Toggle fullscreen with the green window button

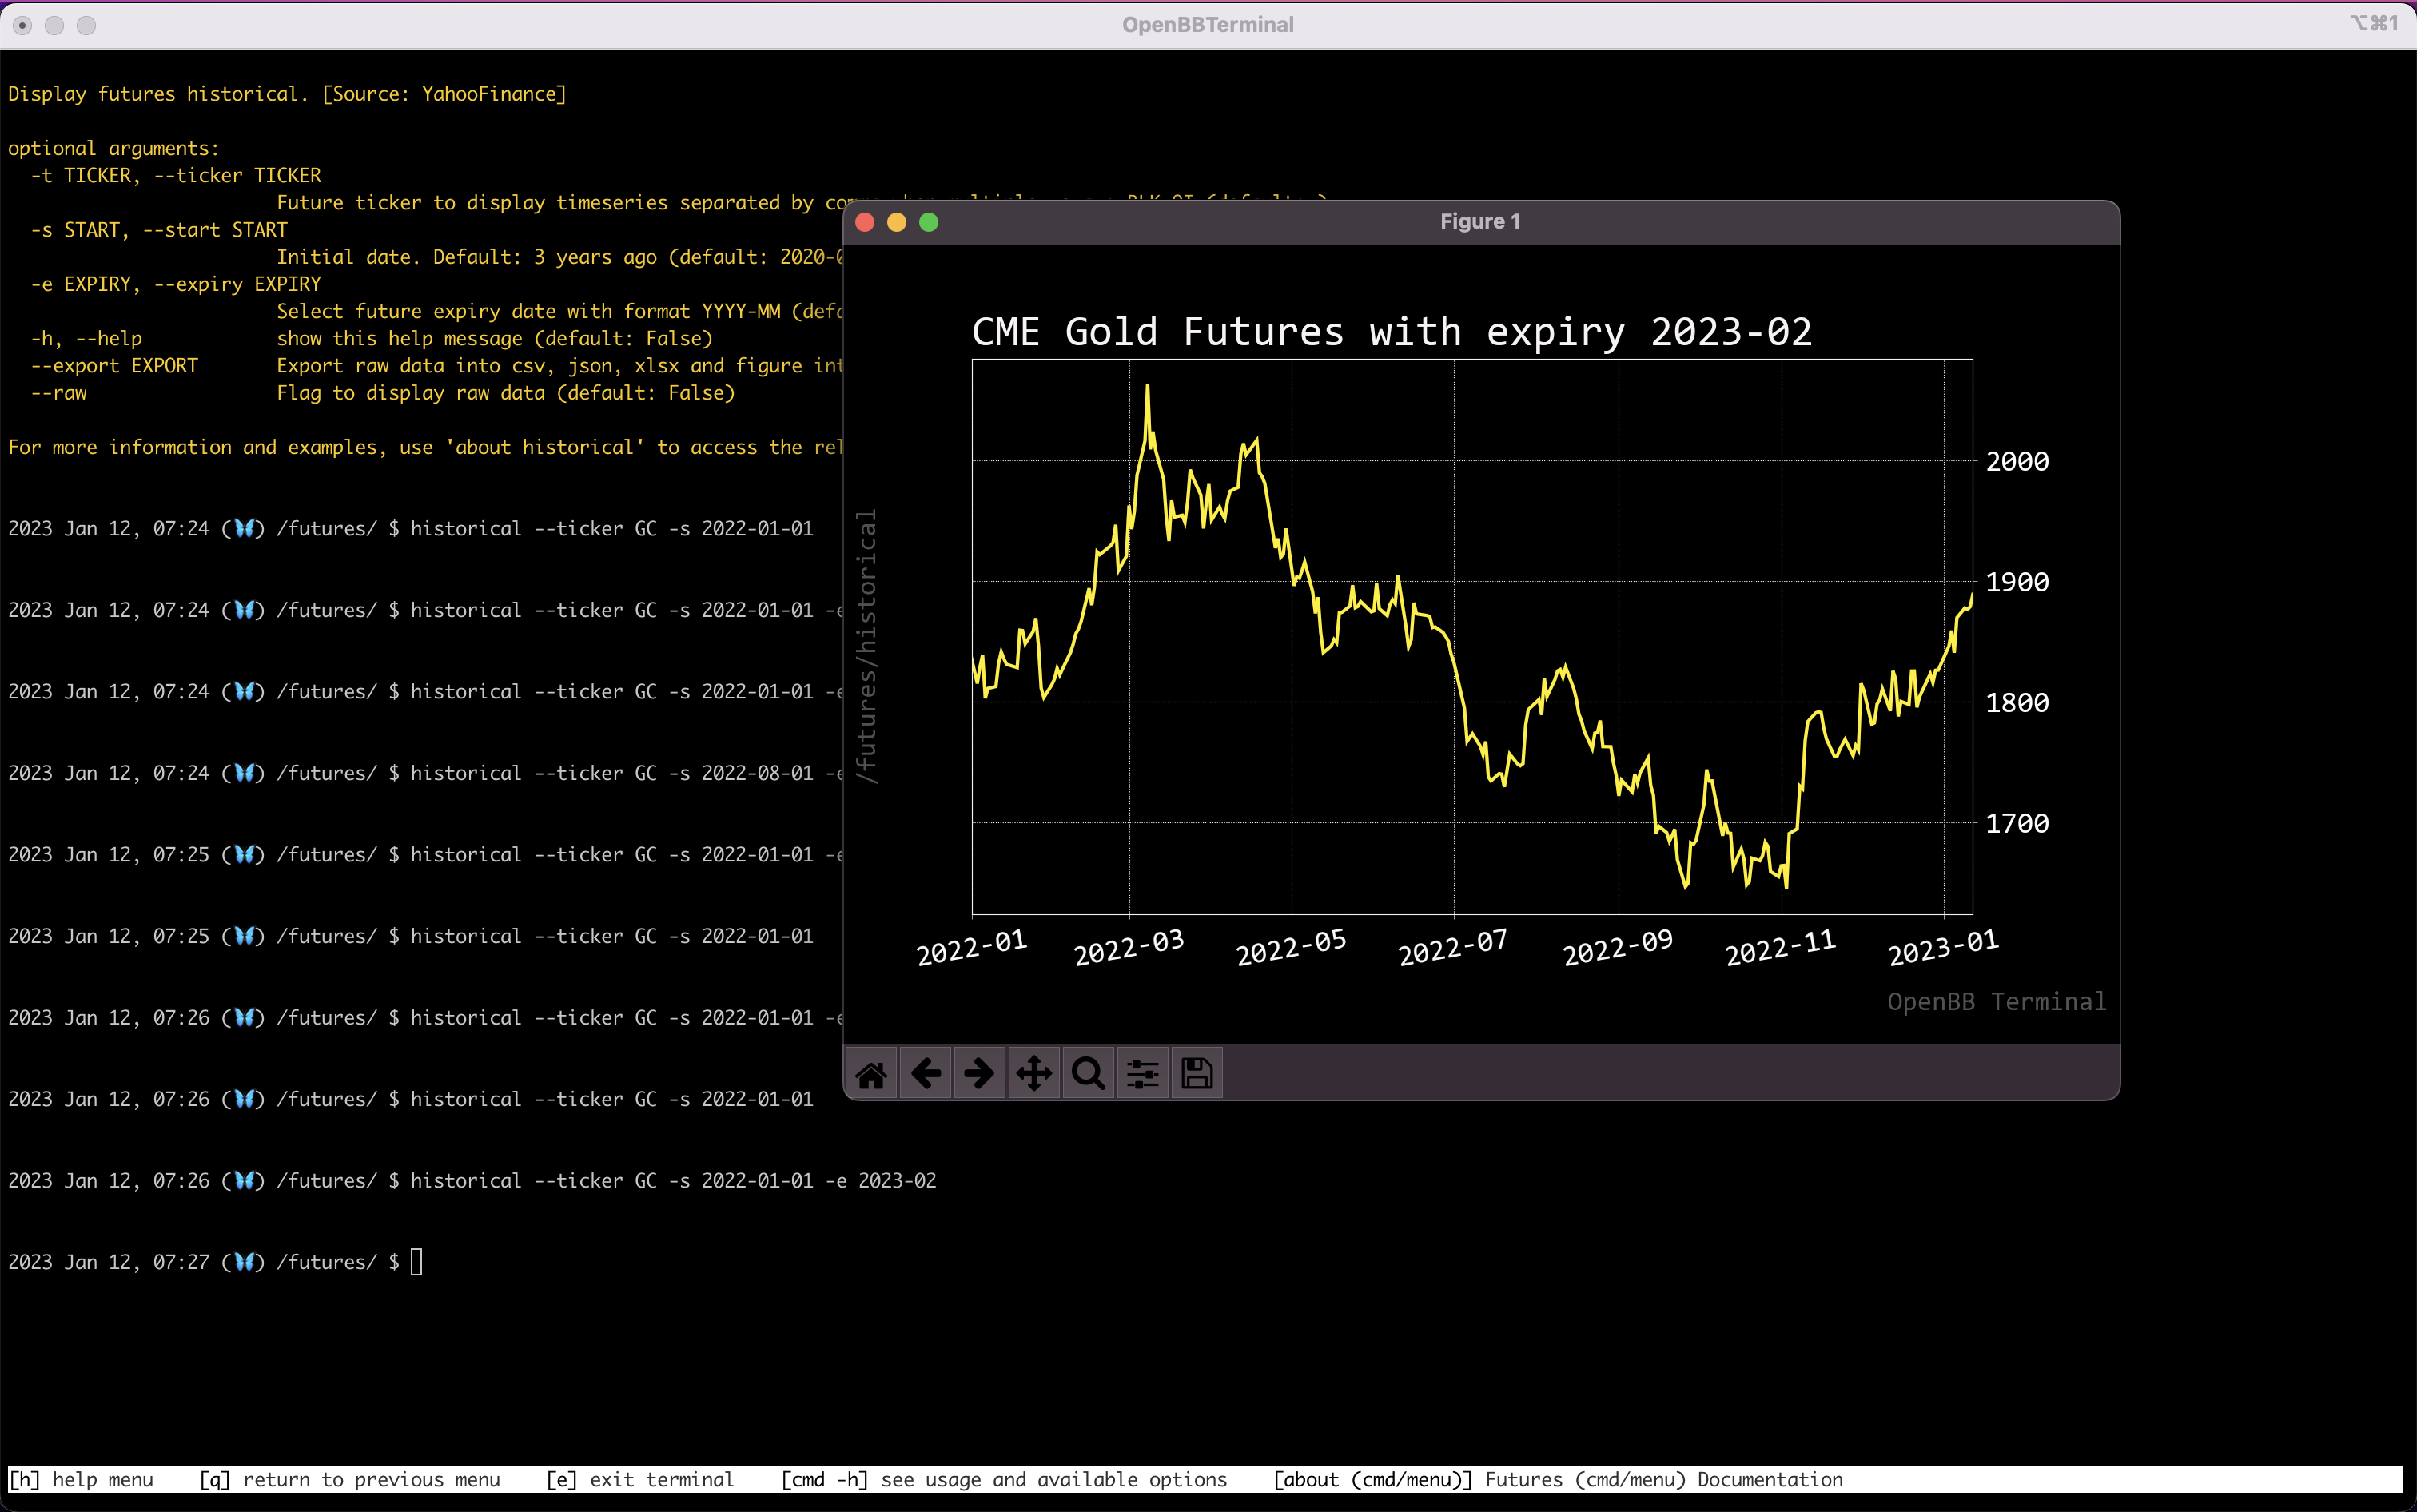pos(929,222)
